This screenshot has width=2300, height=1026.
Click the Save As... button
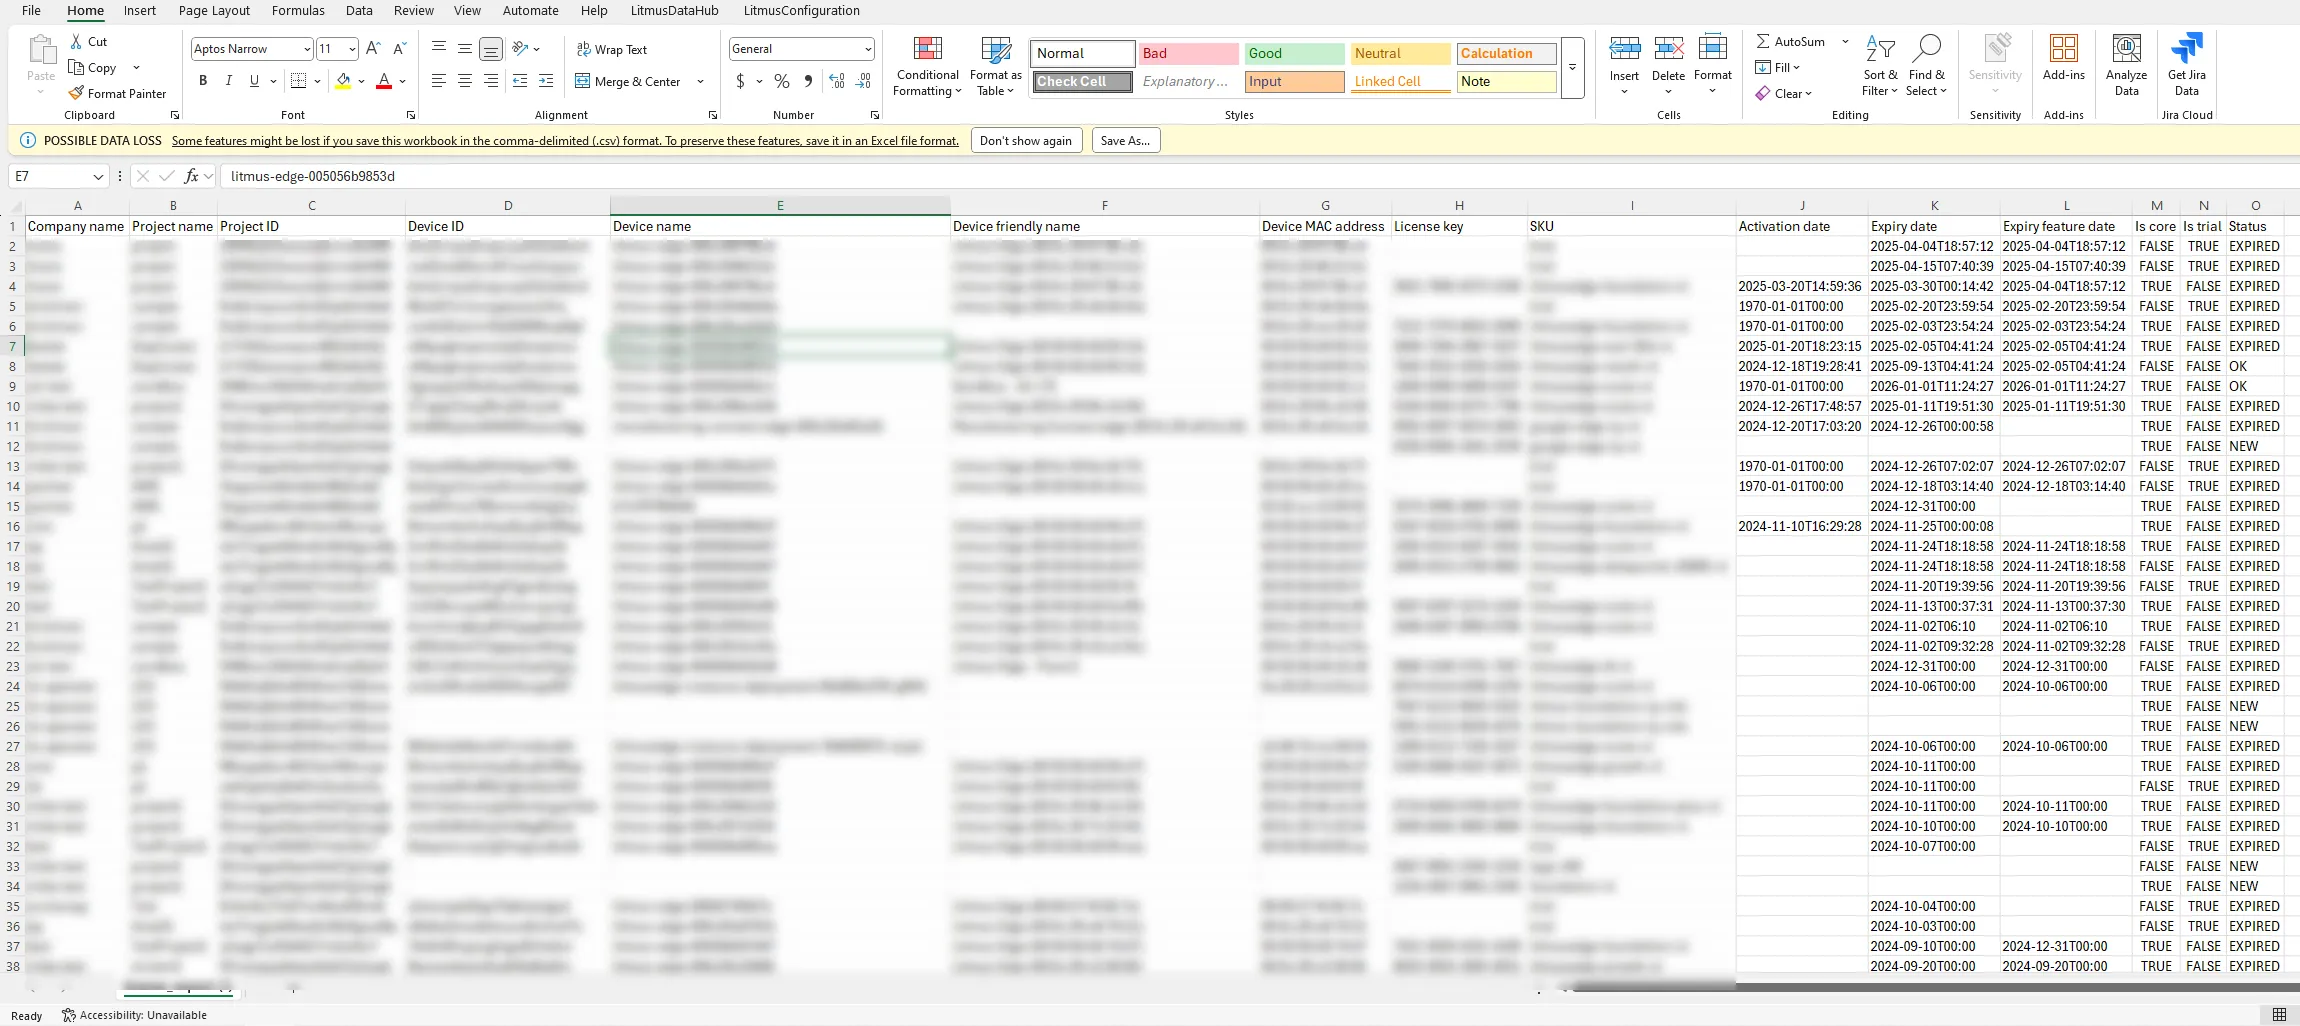pyautogui.click(x=1125, y=141)
